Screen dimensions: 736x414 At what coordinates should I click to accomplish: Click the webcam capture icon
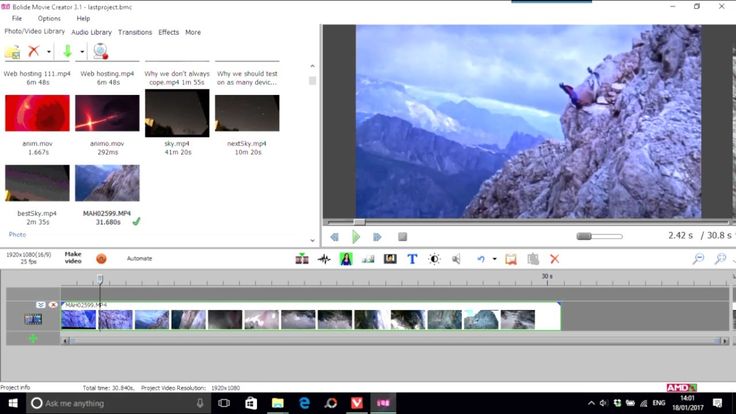[100, 51]
